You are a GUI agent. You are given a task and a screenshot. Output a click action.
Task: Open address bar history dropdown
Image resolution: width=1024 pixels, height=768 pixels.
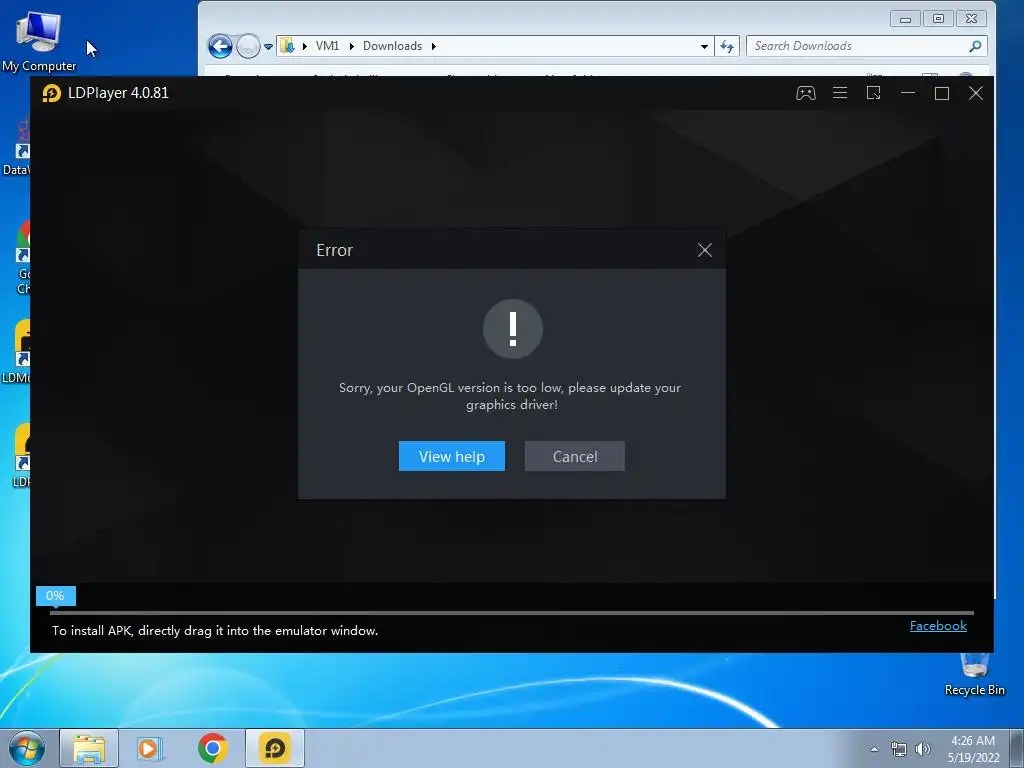tap(704, 46)
